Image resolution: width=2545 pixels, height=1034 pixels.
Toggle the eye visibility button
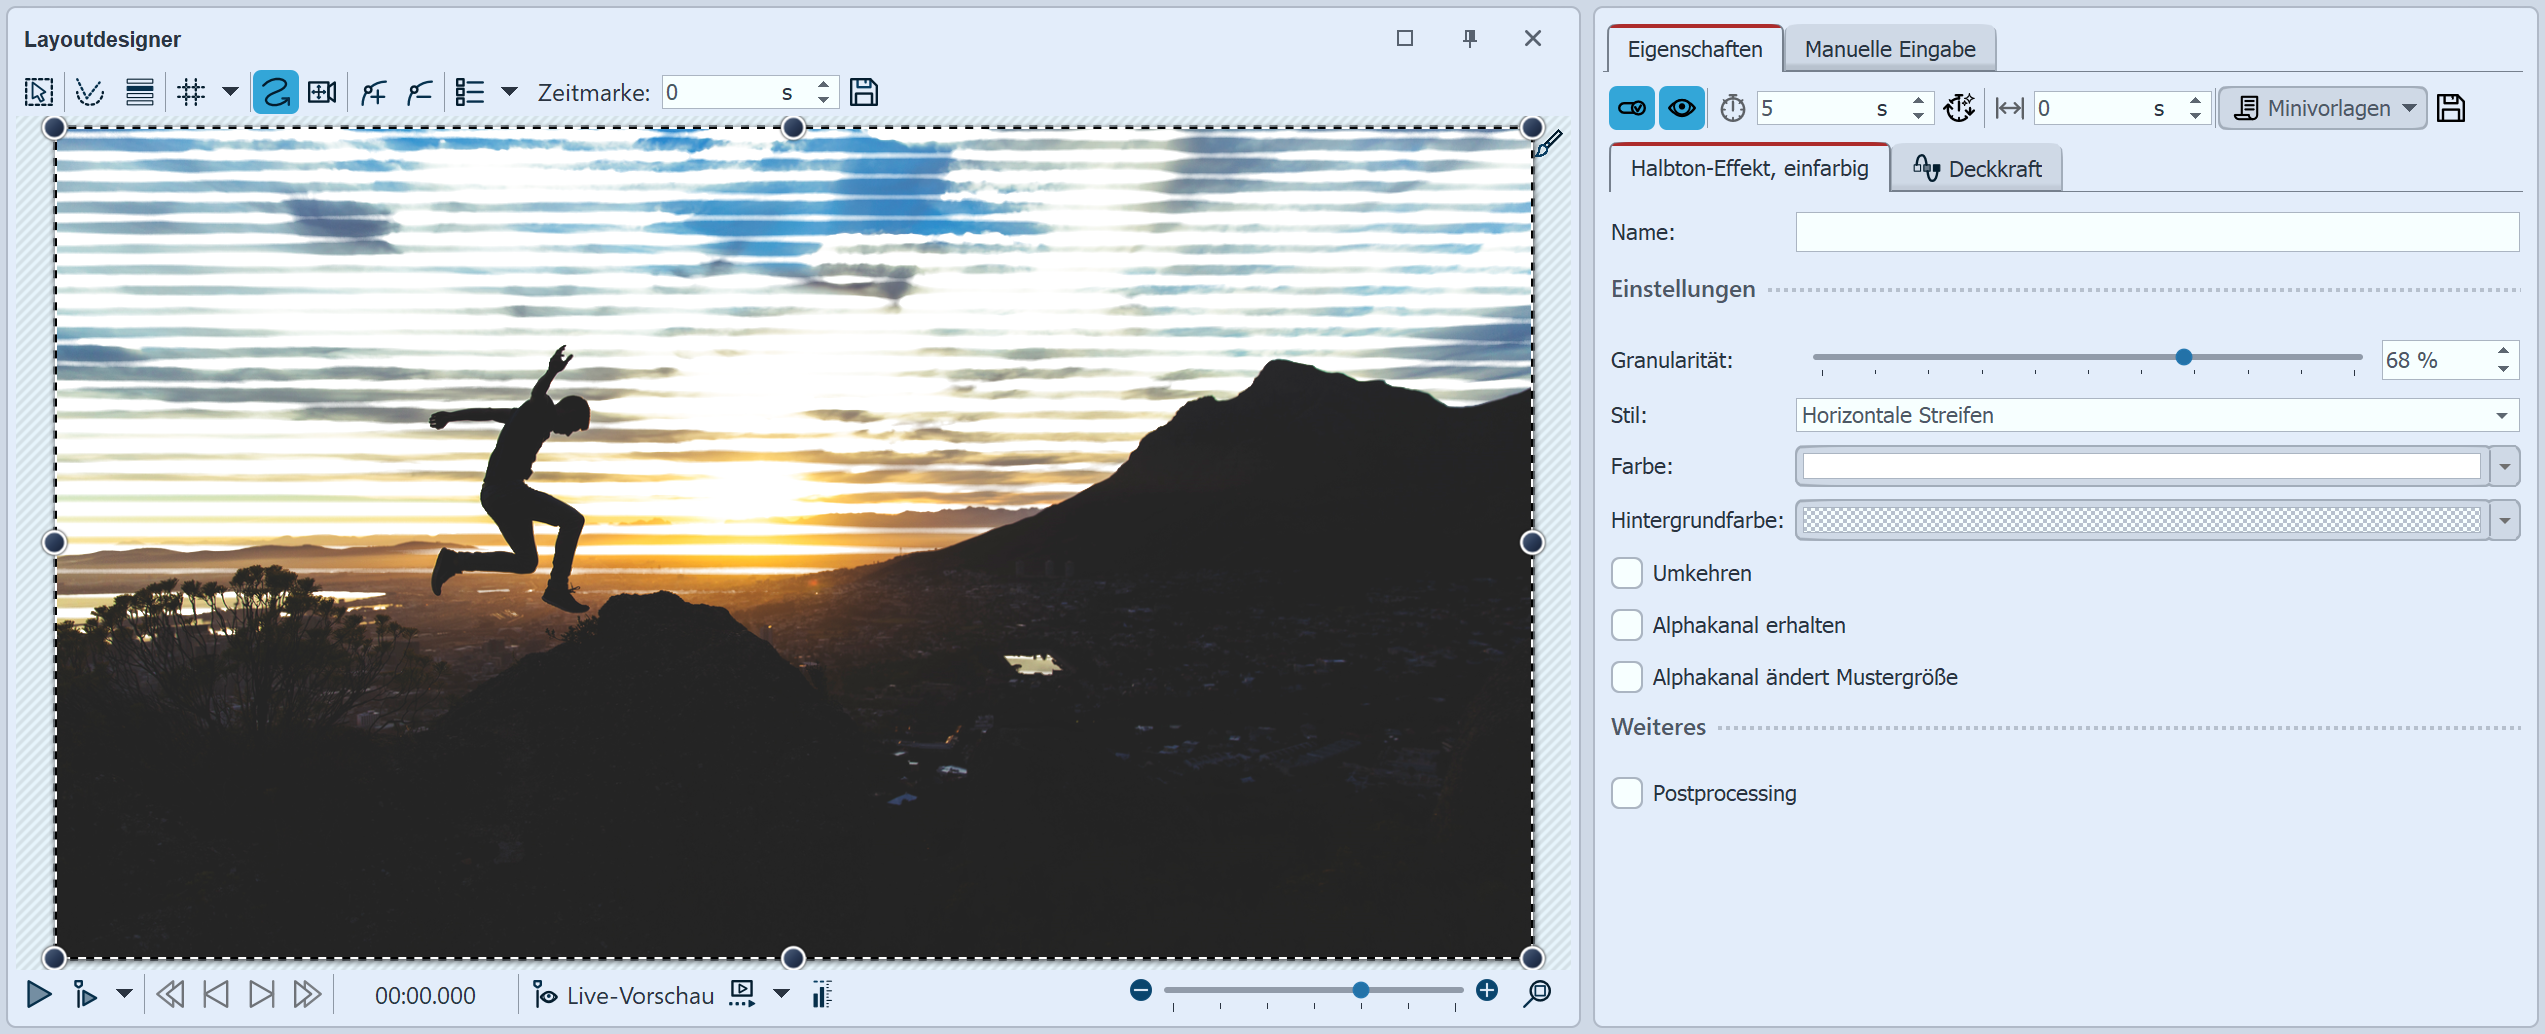[x=1681, y=108]
